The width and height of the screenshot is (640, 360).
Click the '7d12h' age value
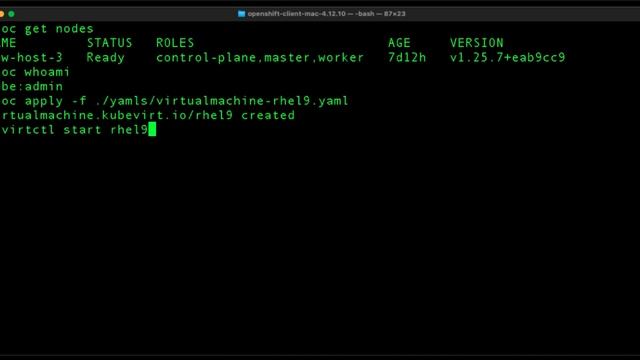tap(407, 58)
